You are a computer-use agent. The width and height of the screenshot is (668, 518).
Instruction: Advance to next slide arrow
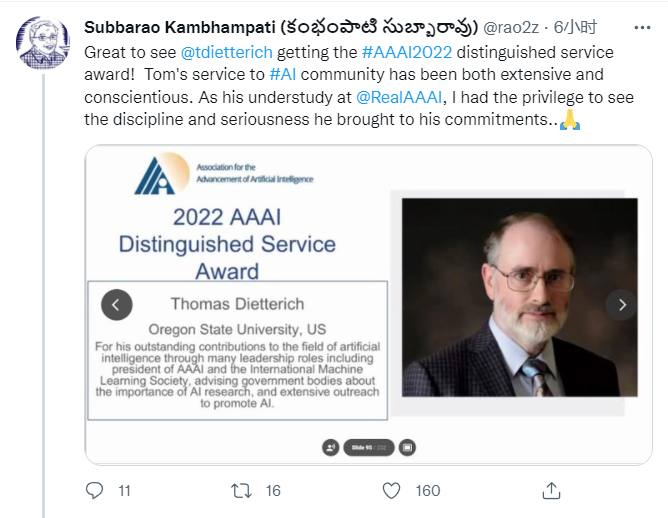coord(621,304)
